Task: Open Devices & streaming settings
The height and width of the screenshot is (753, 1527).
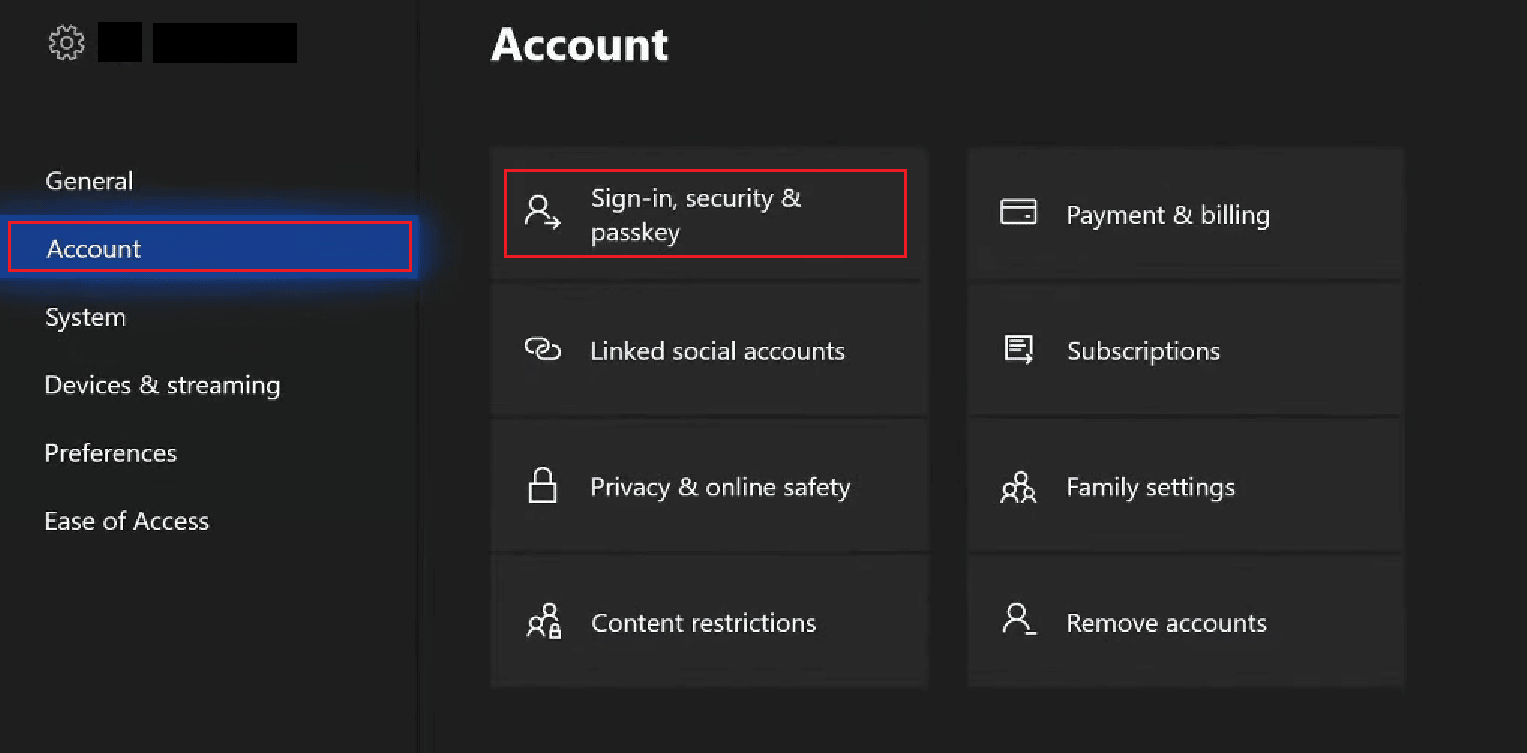Action: tap(162, 385)
